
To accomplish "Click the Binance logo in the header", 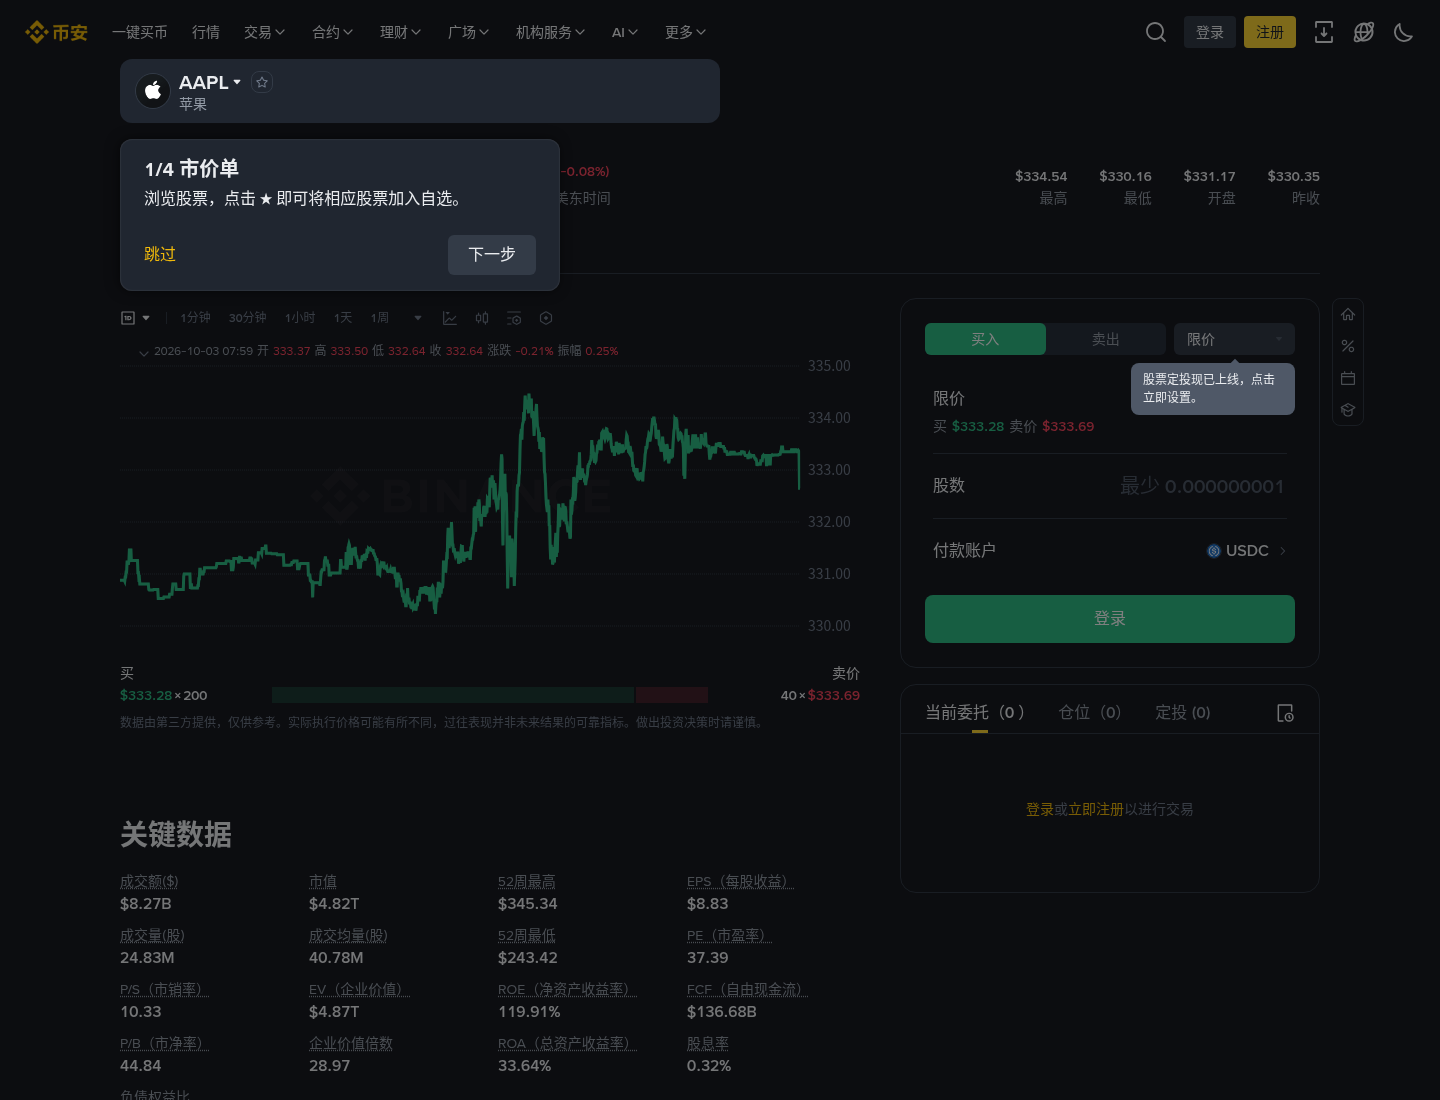I will (56, 32).
